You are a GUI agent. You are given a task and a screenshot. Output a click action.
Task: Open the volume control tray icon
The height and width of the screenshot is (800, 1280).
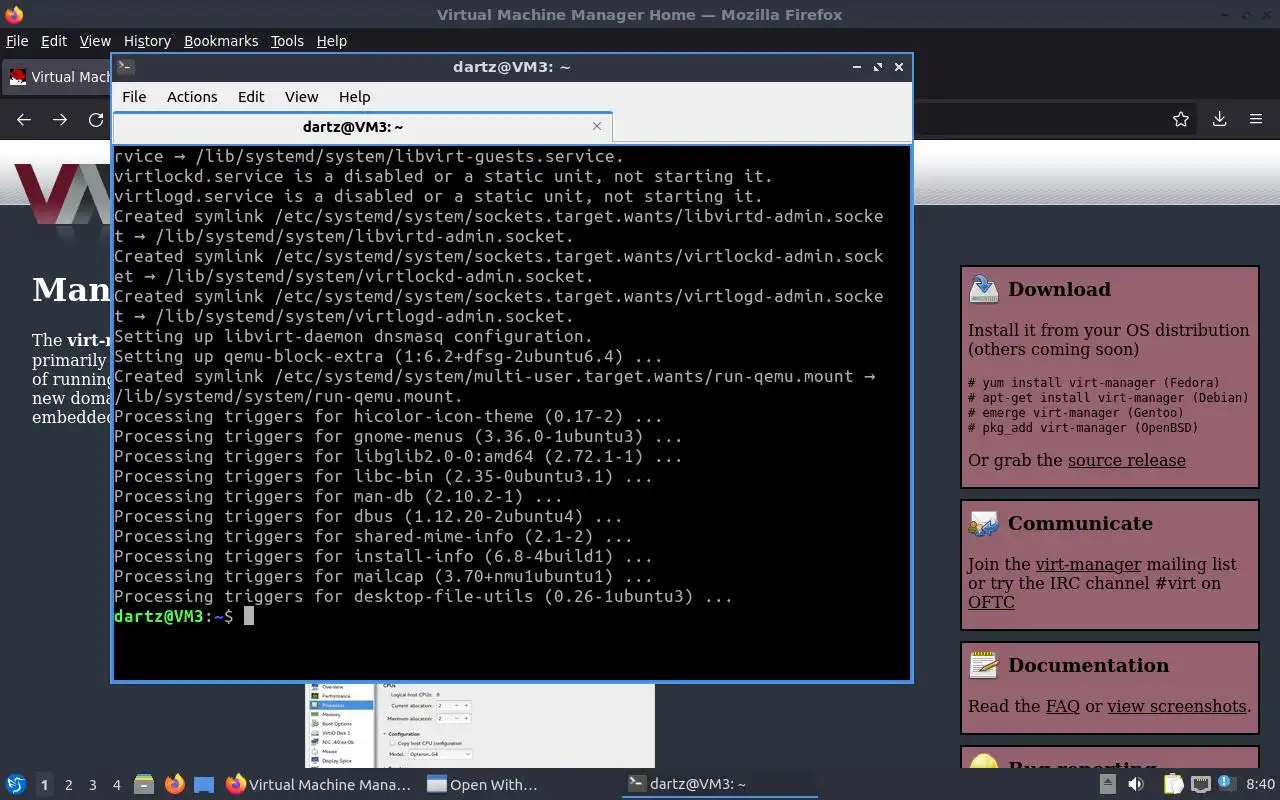click(x=1136, y=784)
